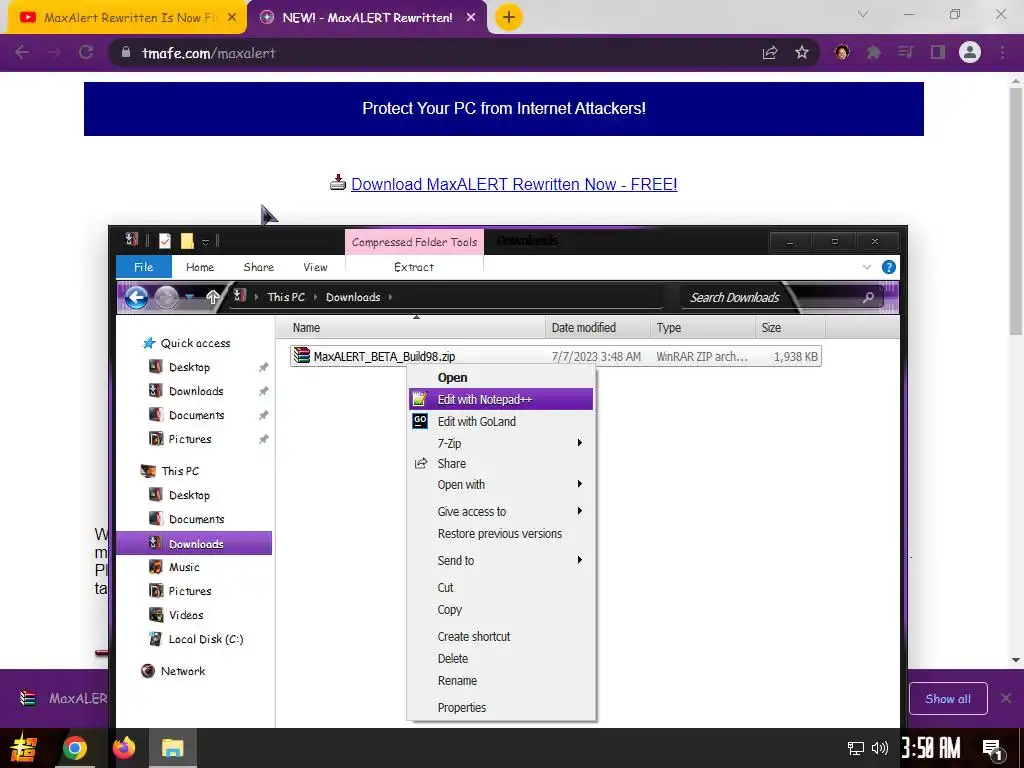This screenshot has width=1024, height=768.
Task: Sort by Name column header
Action: 410,328
